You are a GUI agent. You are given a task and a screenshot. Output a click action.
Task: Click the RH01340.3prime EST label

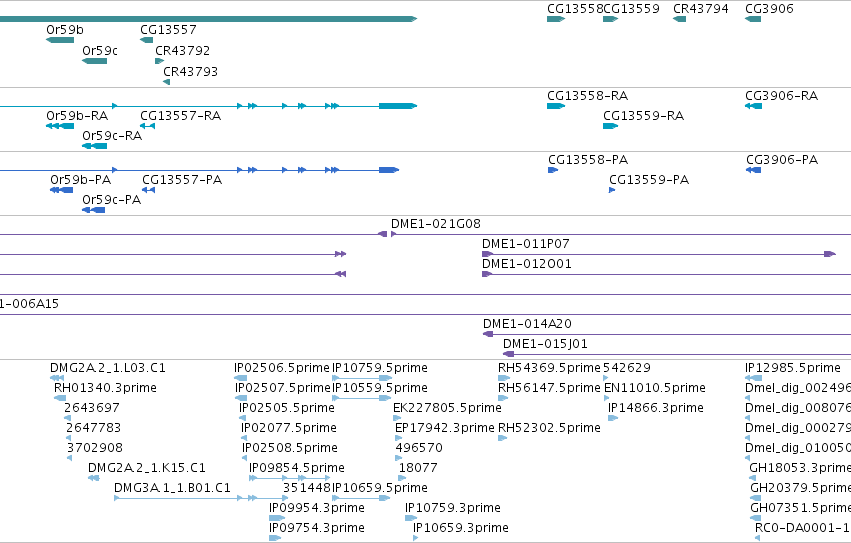coord(105,388)
